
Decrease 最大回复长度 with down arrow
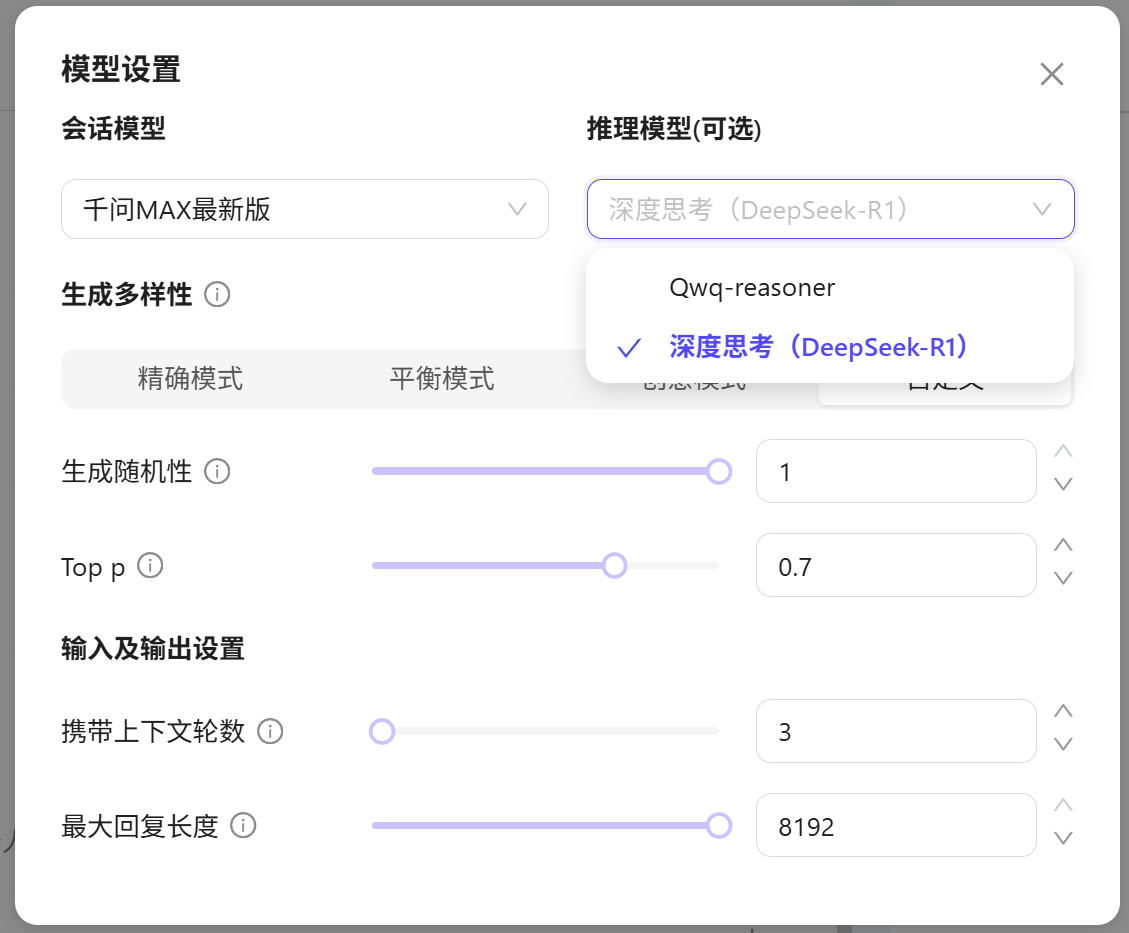pos(1063,838)
